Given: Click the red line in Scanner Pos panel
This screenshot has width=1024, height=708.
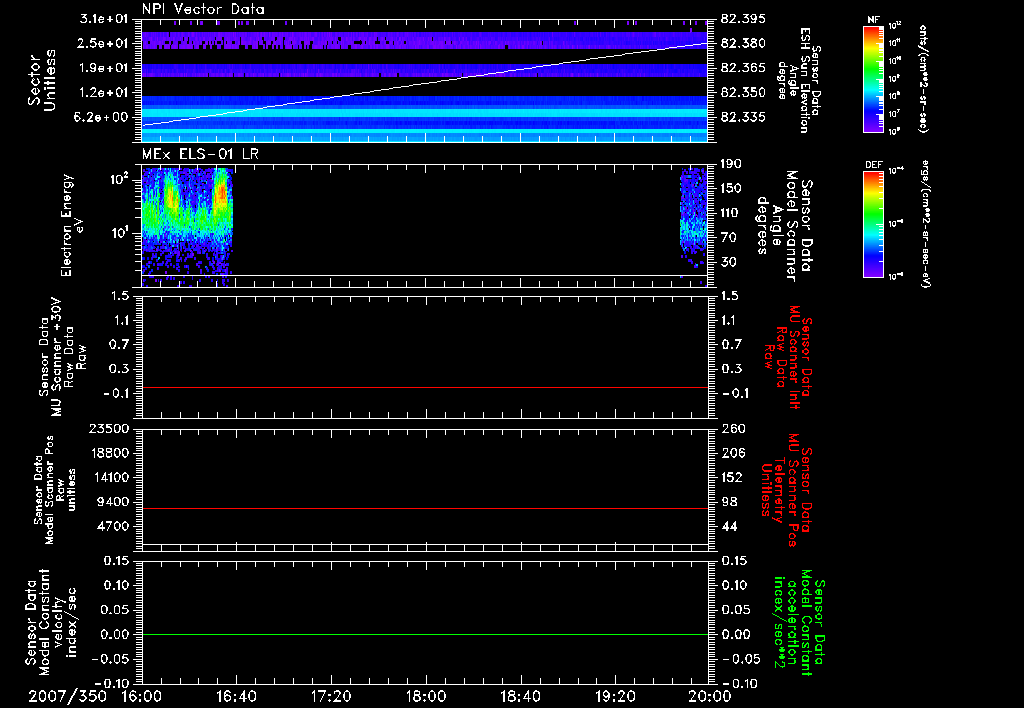Looking at the screenshot, I should tap(424, 509).
